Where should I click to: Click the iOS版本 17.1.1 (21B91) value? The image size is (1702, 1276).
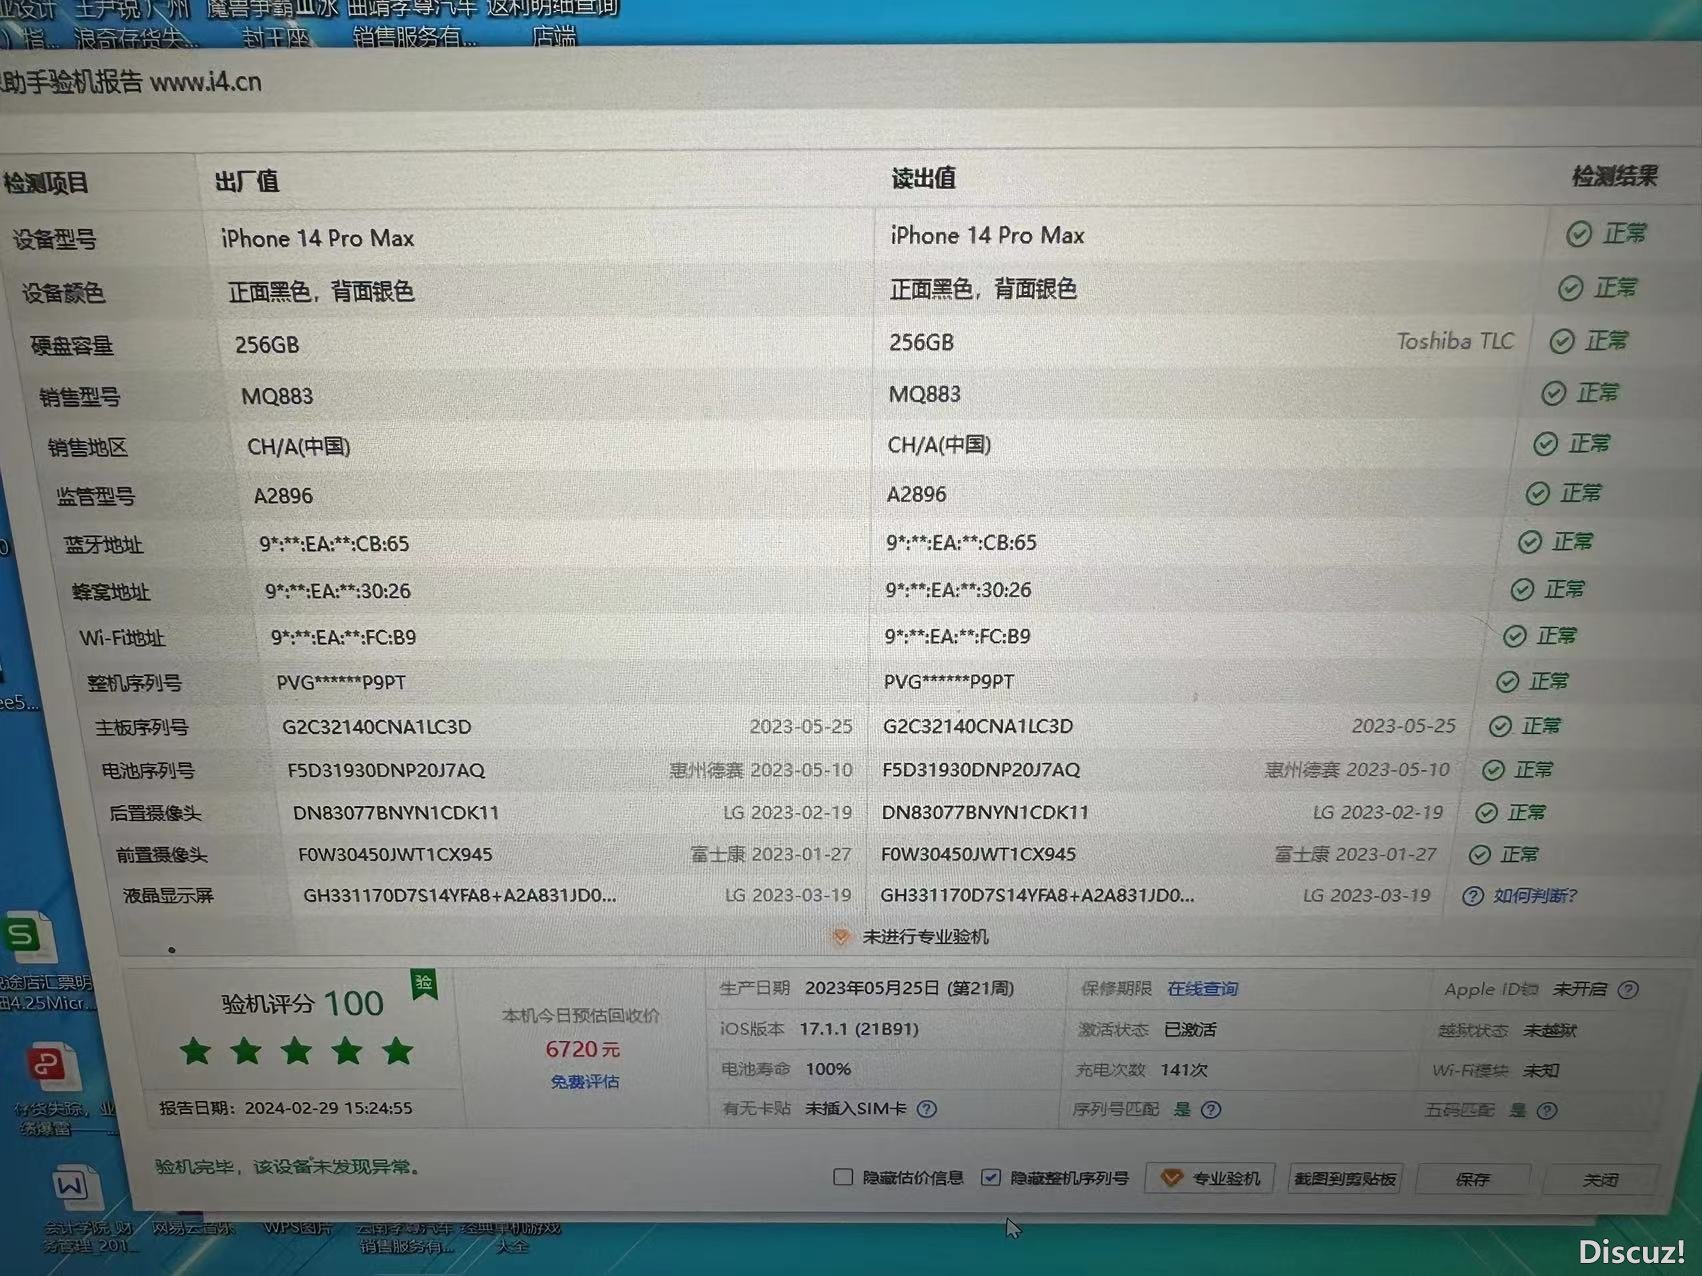[859, 1029]
